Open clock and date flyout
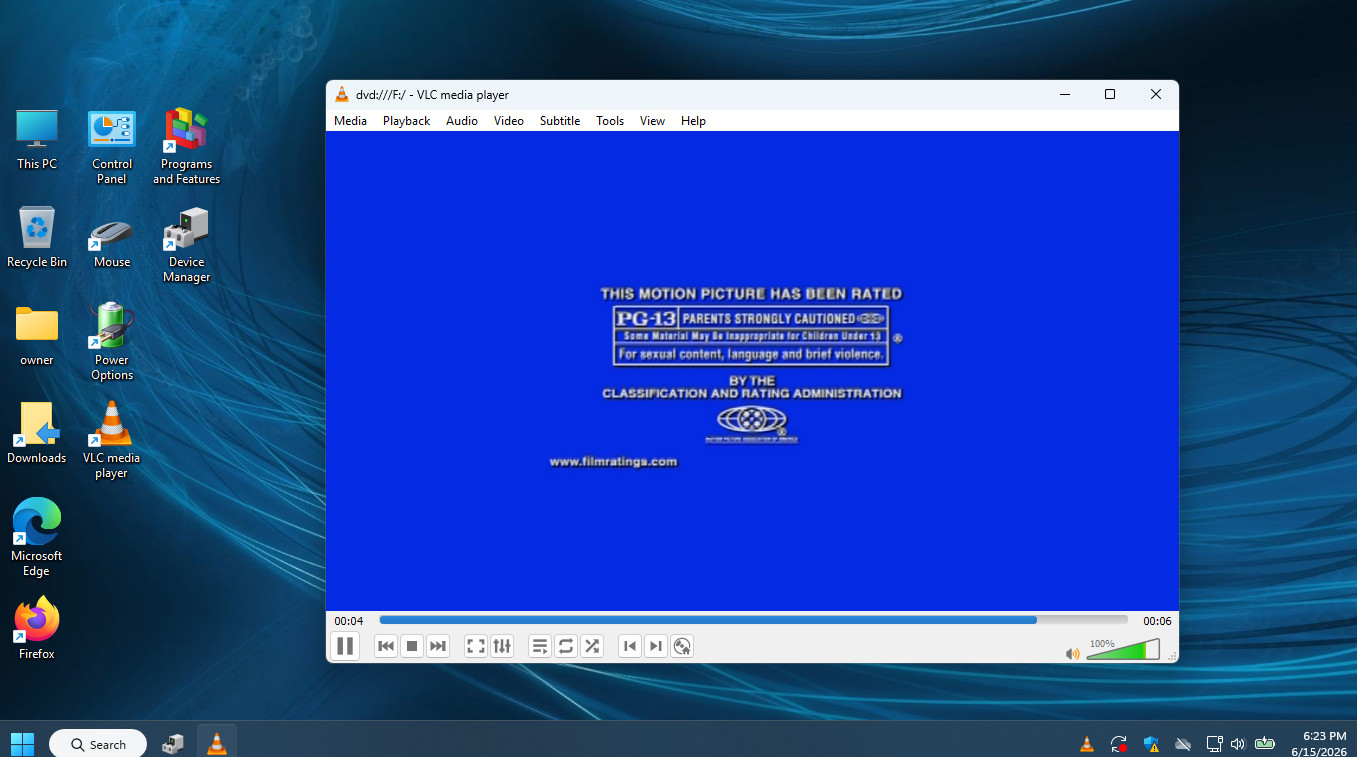1357x757 pixels. pos(1319,743)
